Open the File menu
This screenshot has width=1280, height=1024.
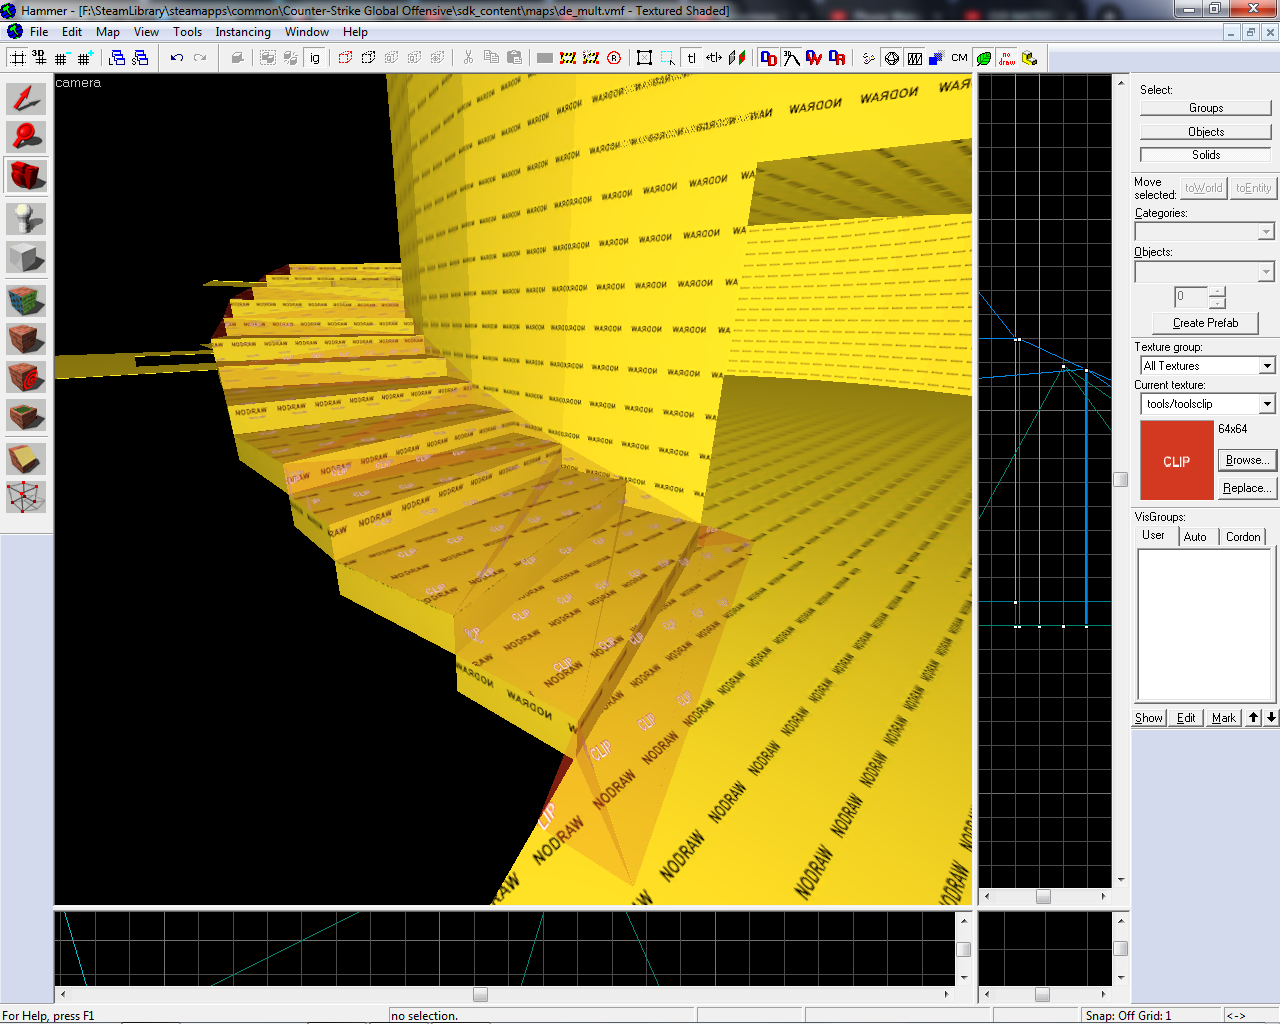[39, 32]
